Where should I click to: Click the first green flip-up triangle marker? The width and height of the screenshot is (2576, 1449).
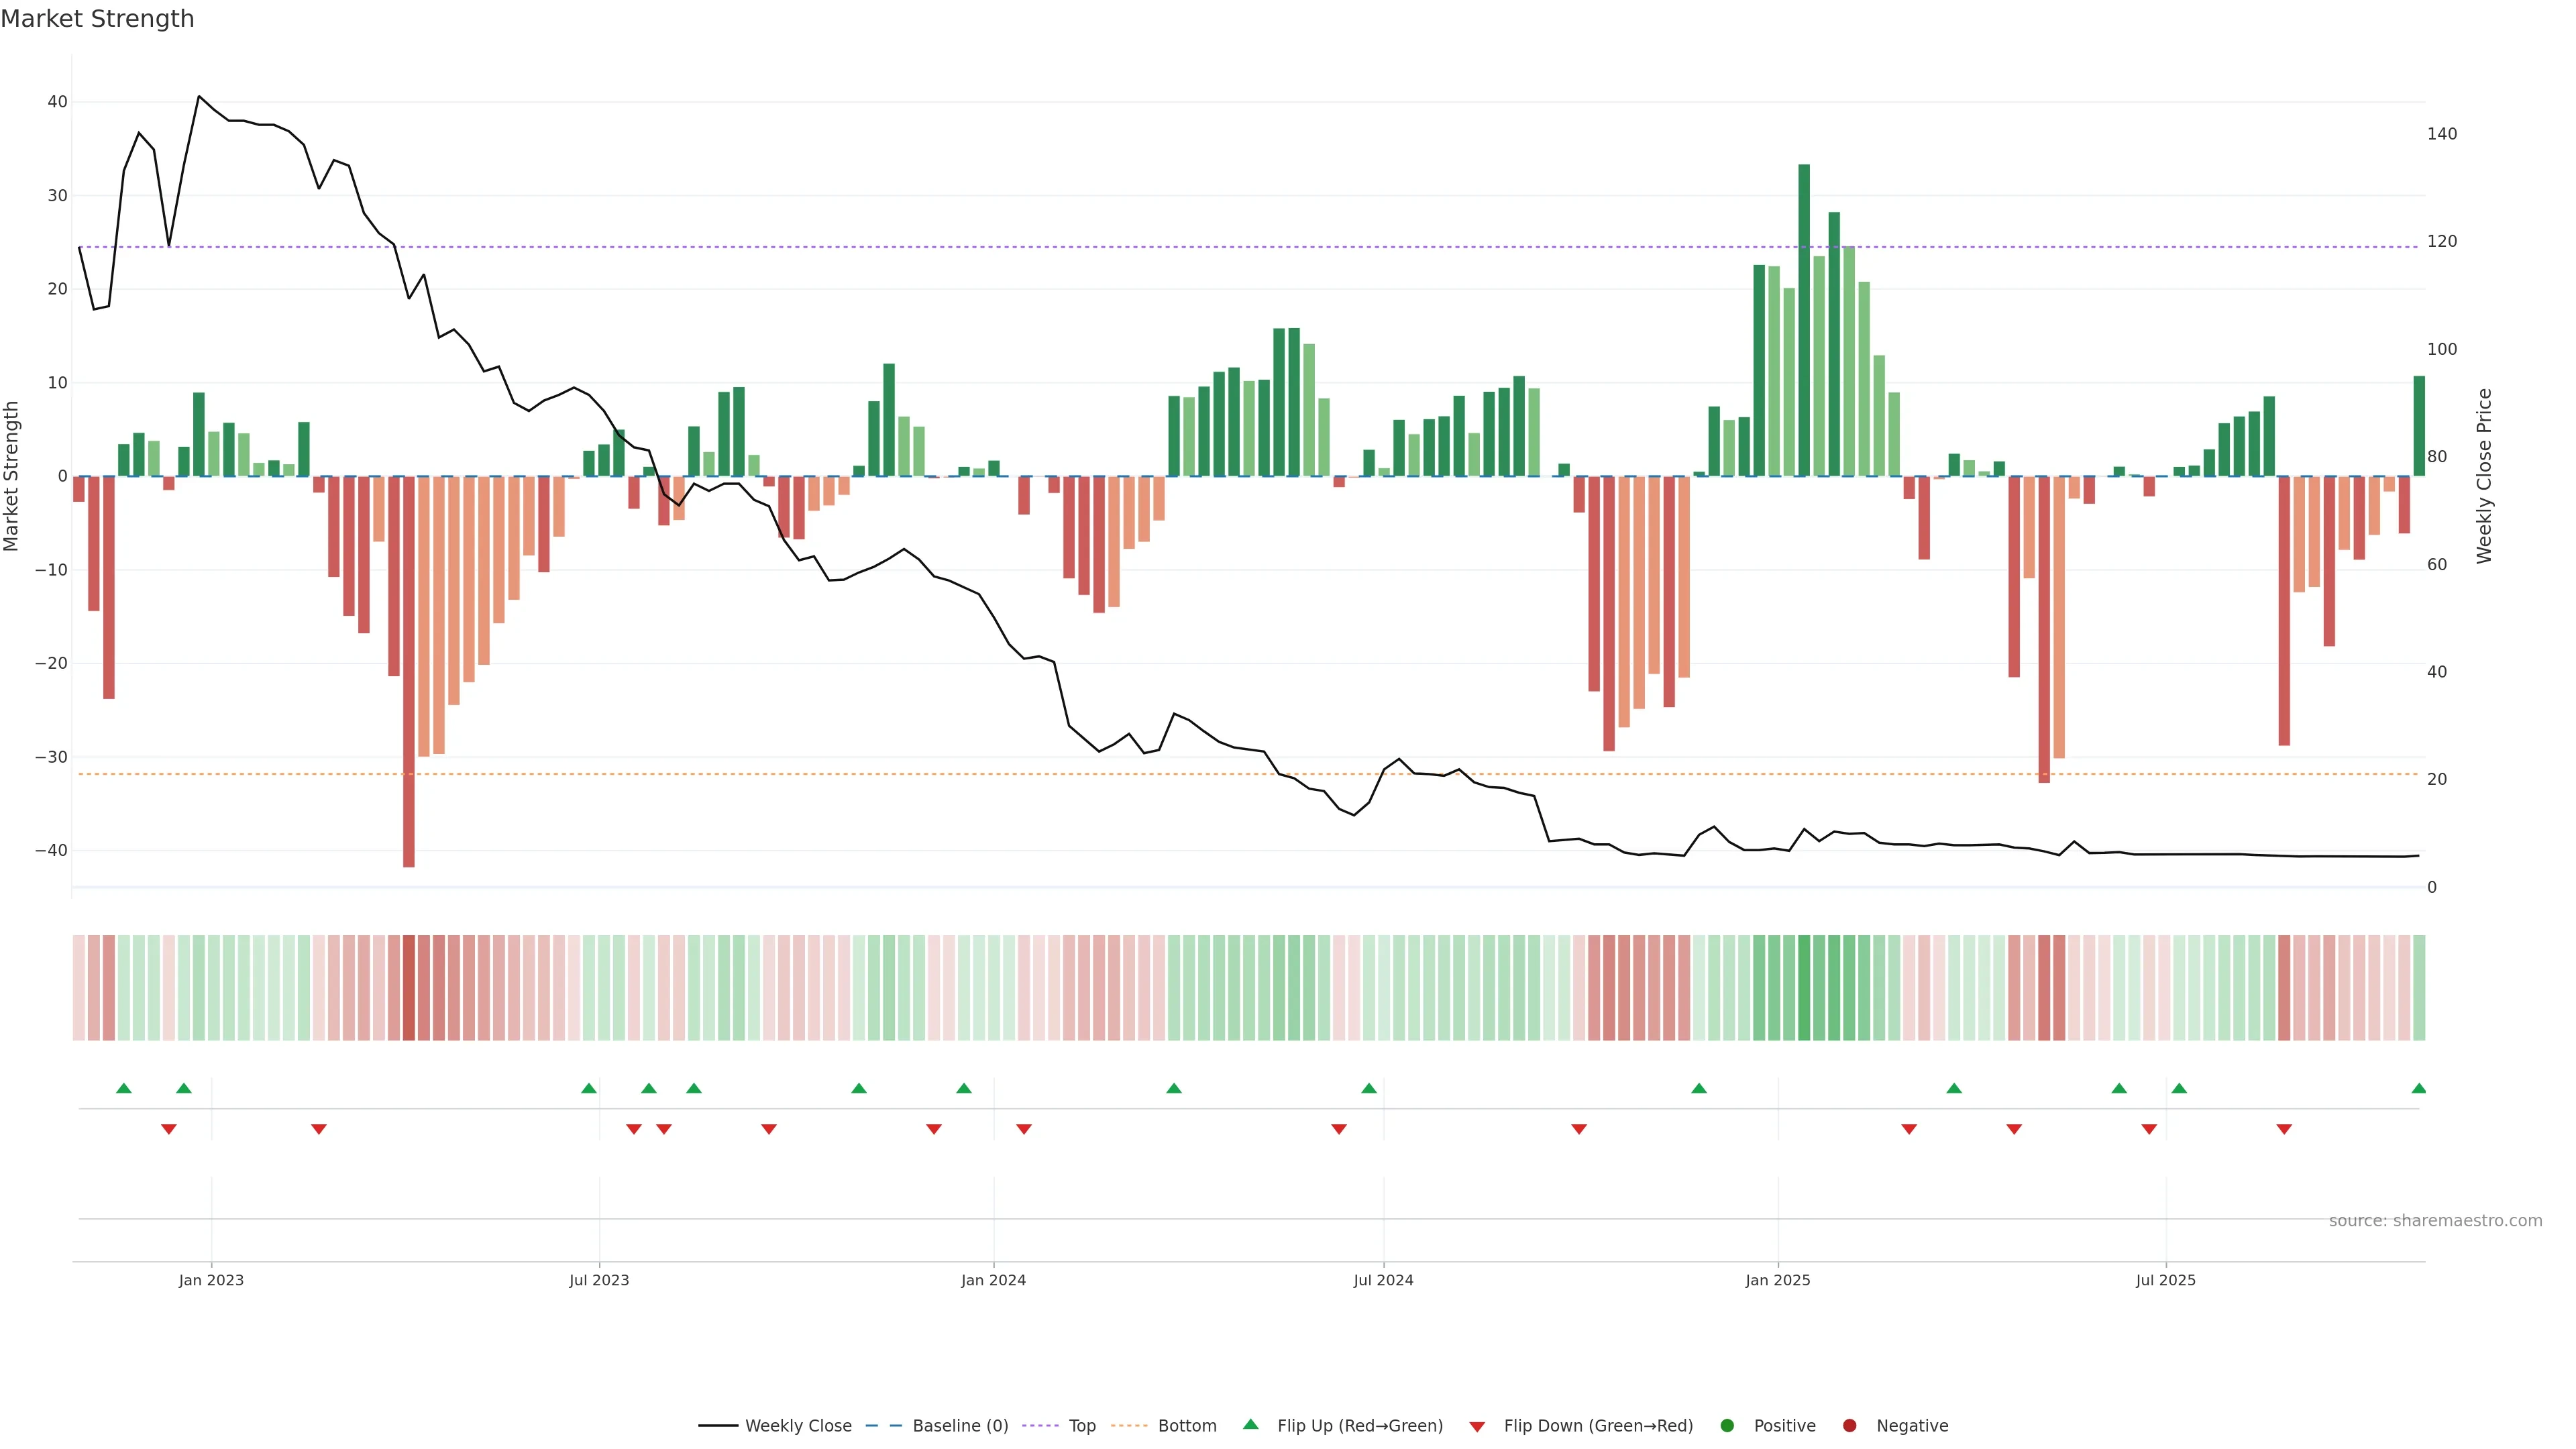click(x=124, y=1088)
